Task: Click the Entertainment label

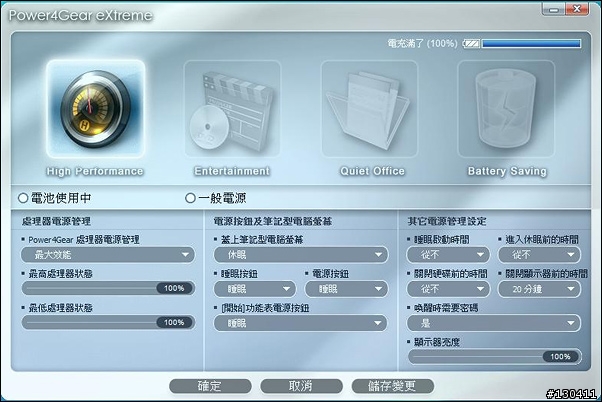Action: point(232,171)
